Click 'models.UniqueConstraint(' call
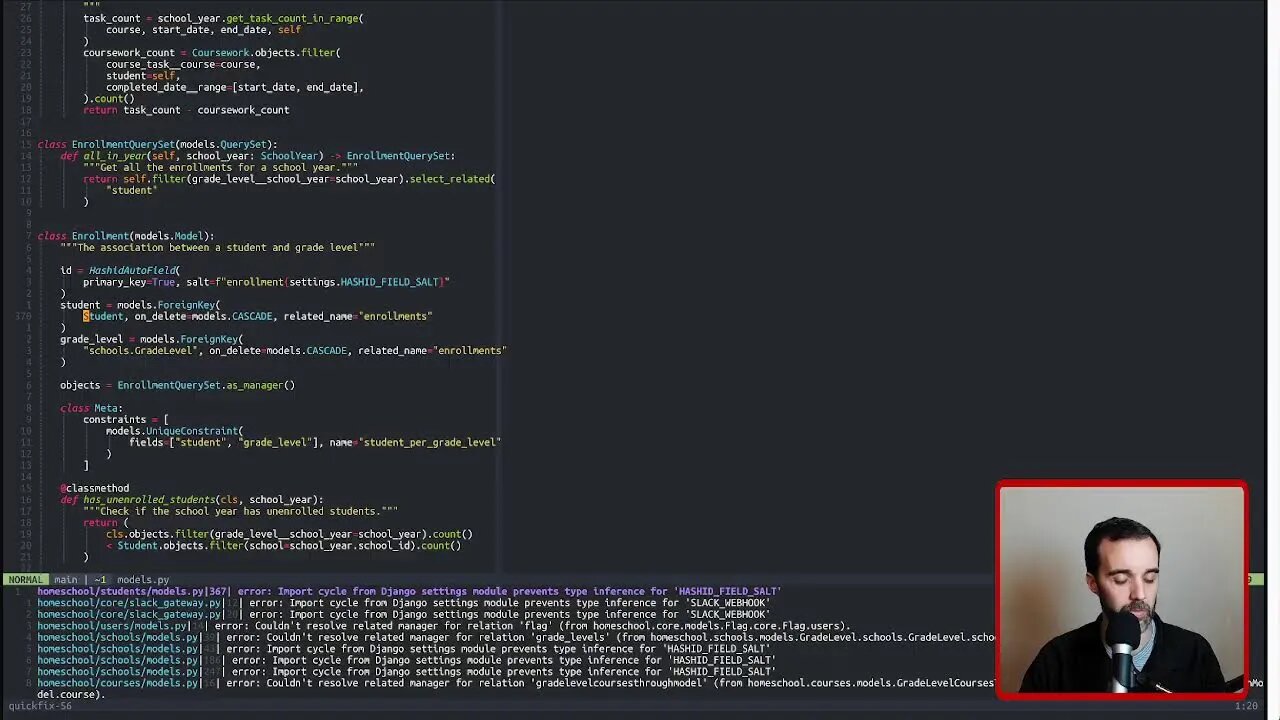 coord(174,431)
